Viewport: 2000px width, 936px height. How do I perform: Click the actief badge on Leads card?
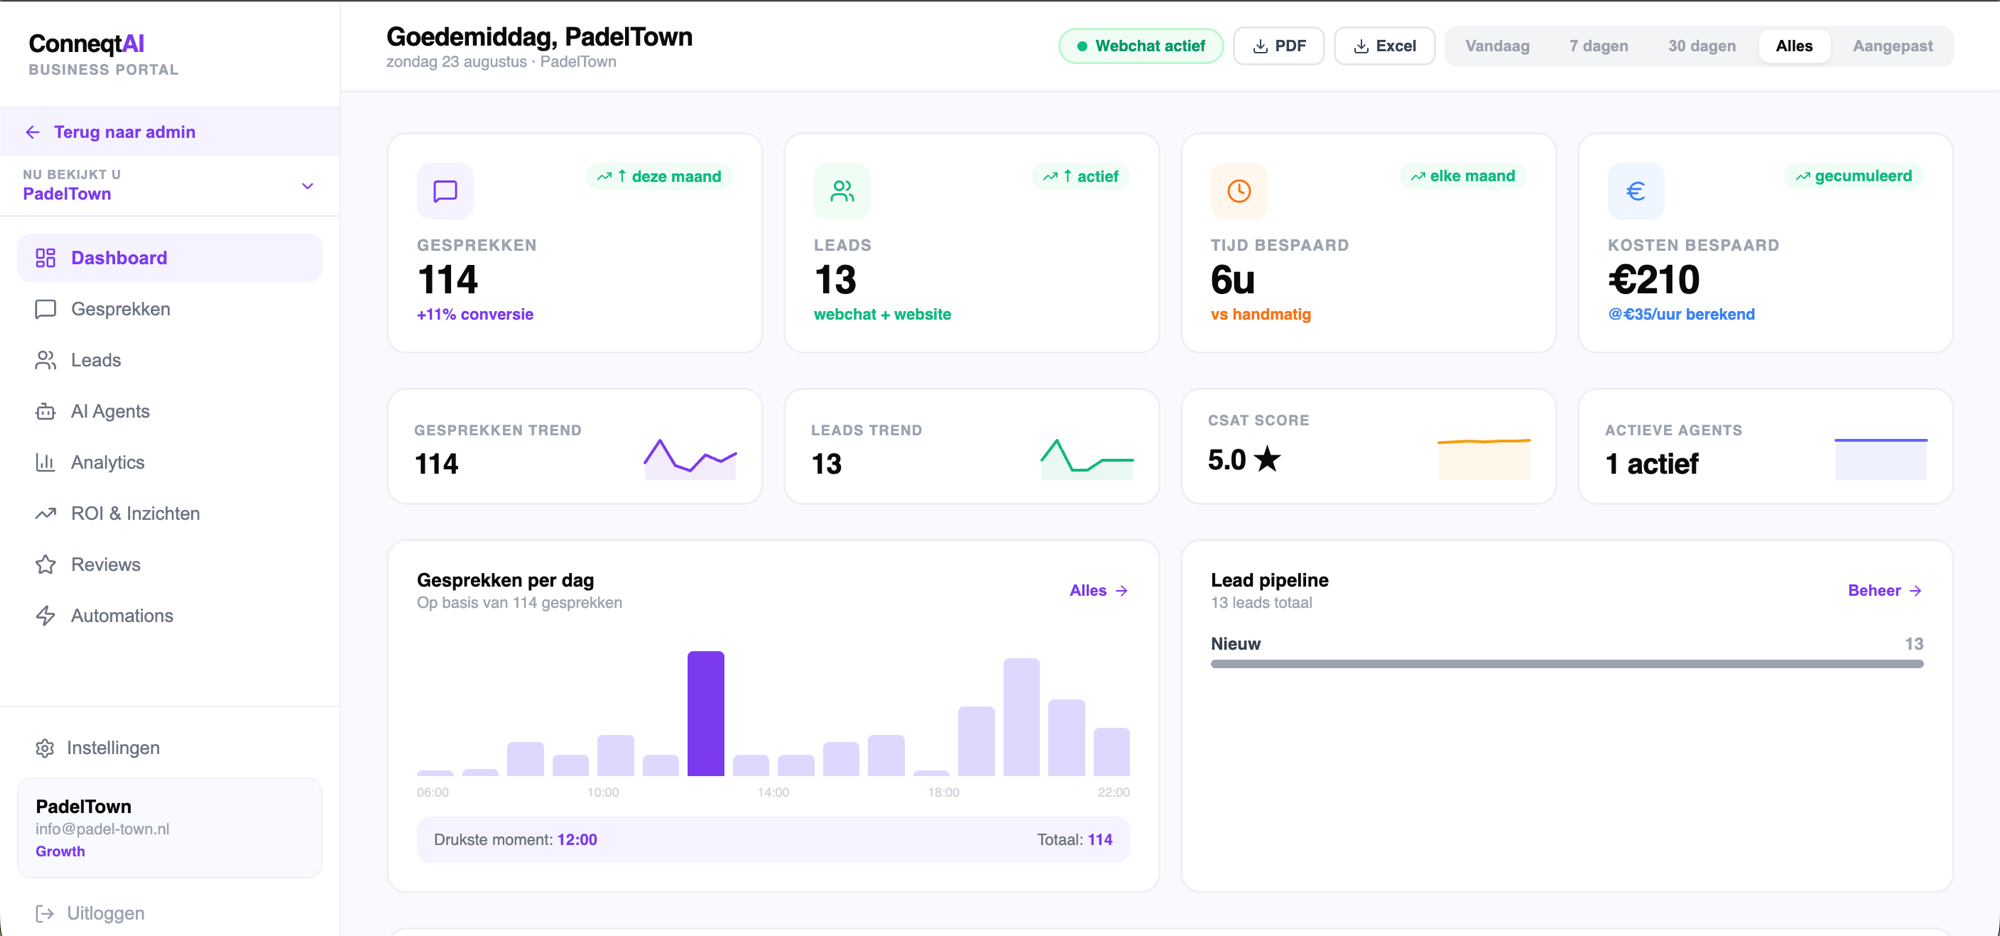[1081, 176]
